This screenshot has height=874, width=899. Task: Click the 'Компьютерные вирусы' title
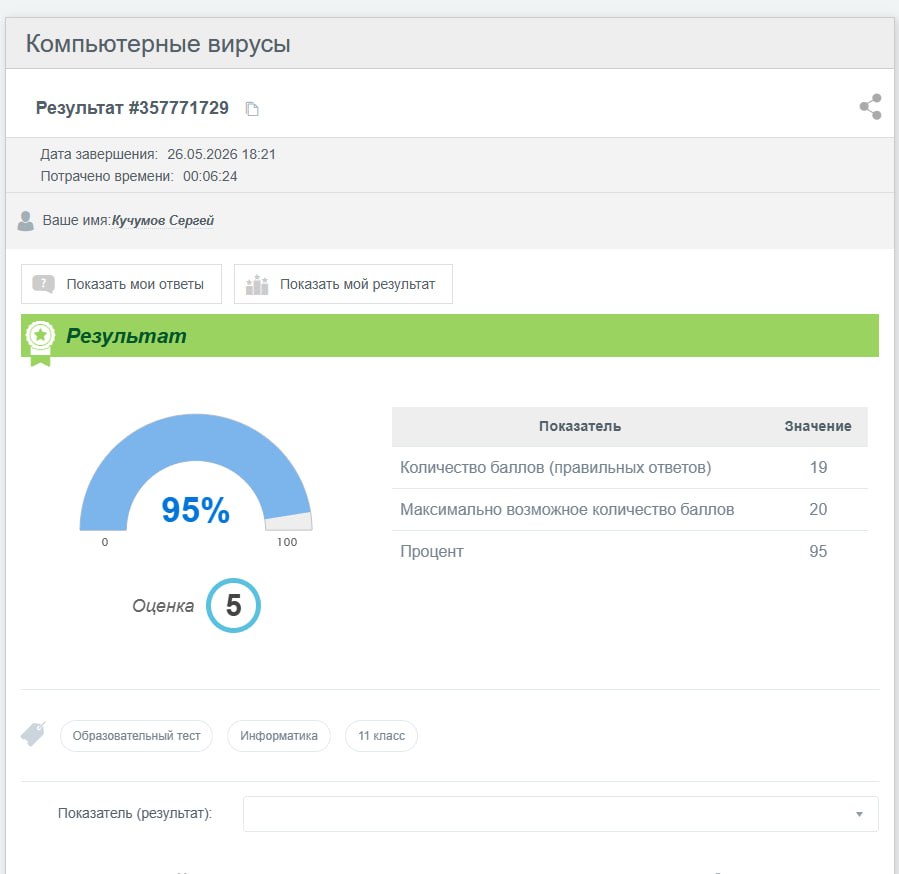pyautogui.click(x=158, y=44)
